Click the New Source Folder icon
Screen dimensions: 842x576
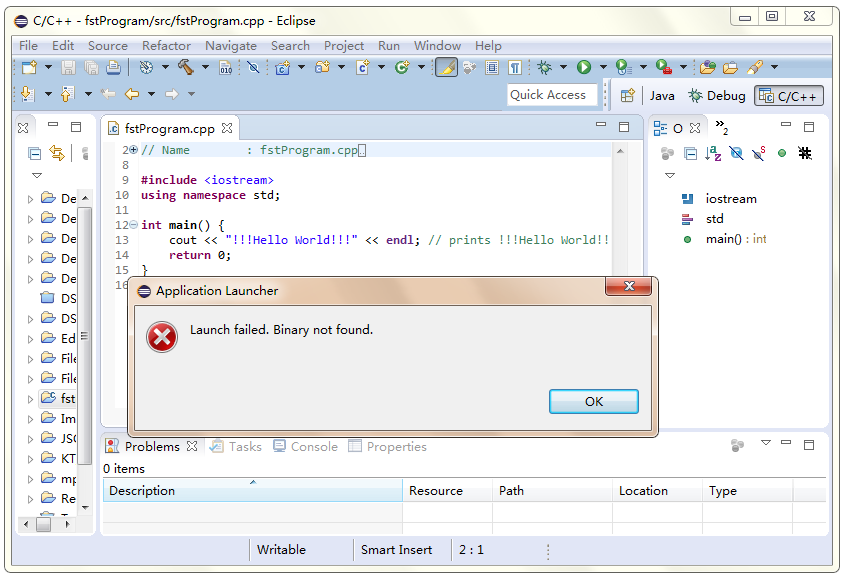[x=322, y=67]
